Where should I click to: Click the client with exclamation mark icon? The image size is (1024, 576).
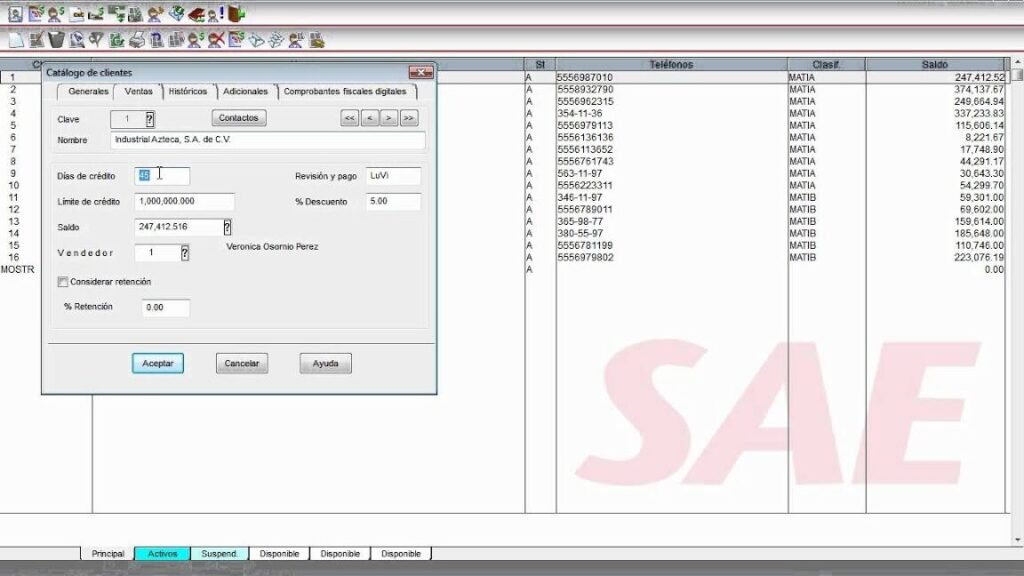point(216,14)
